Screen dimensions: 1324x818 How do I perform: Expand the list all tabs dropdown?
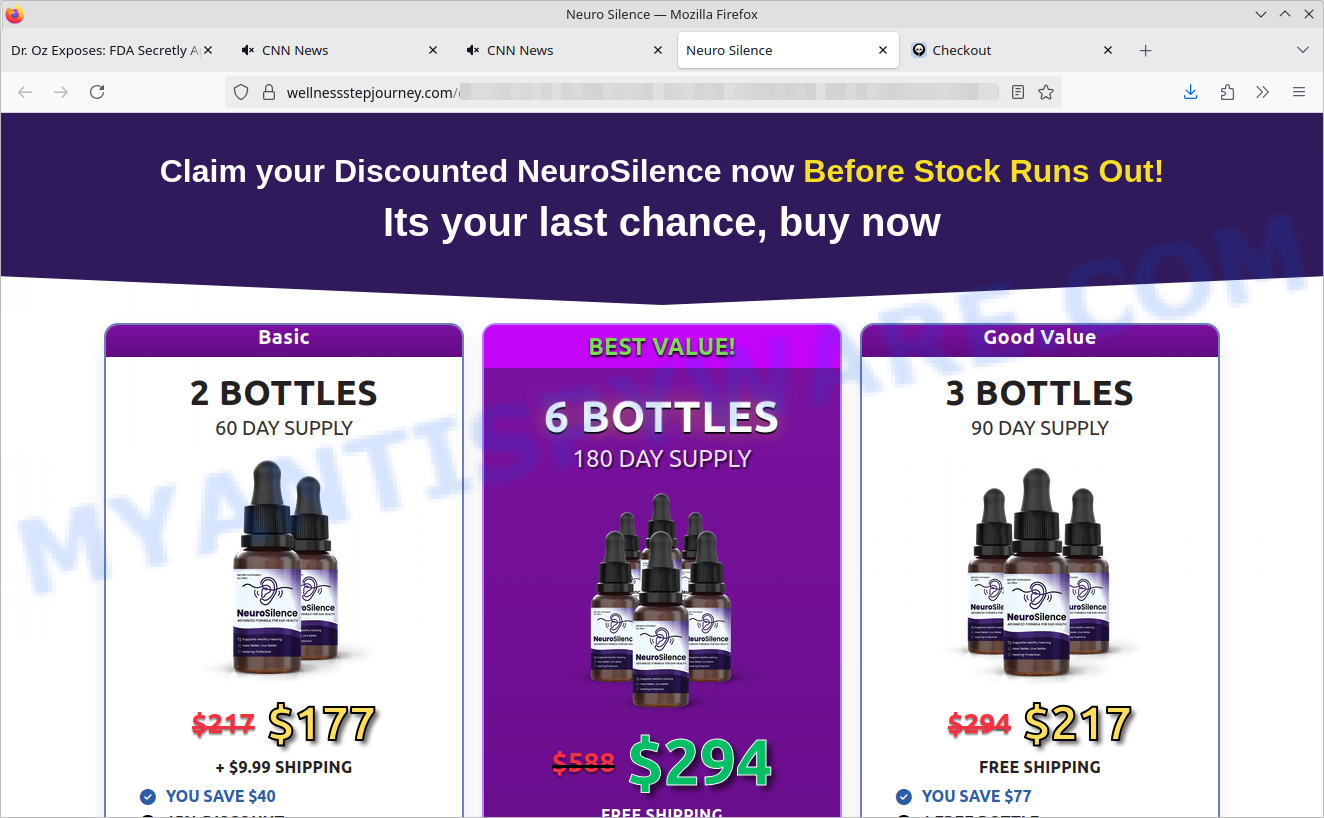tap(1303, 50)
